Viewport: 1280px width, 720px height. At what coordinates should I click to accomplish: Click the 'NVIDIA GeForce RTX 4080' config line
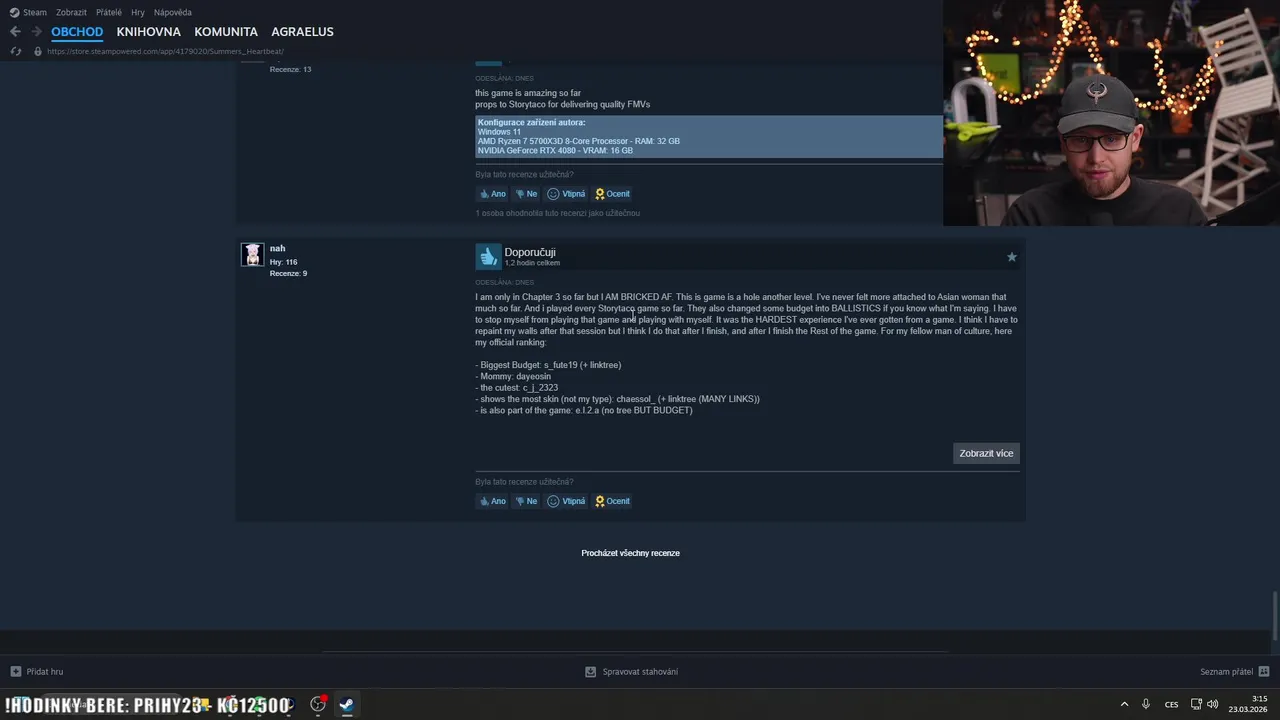click(555, 150)
